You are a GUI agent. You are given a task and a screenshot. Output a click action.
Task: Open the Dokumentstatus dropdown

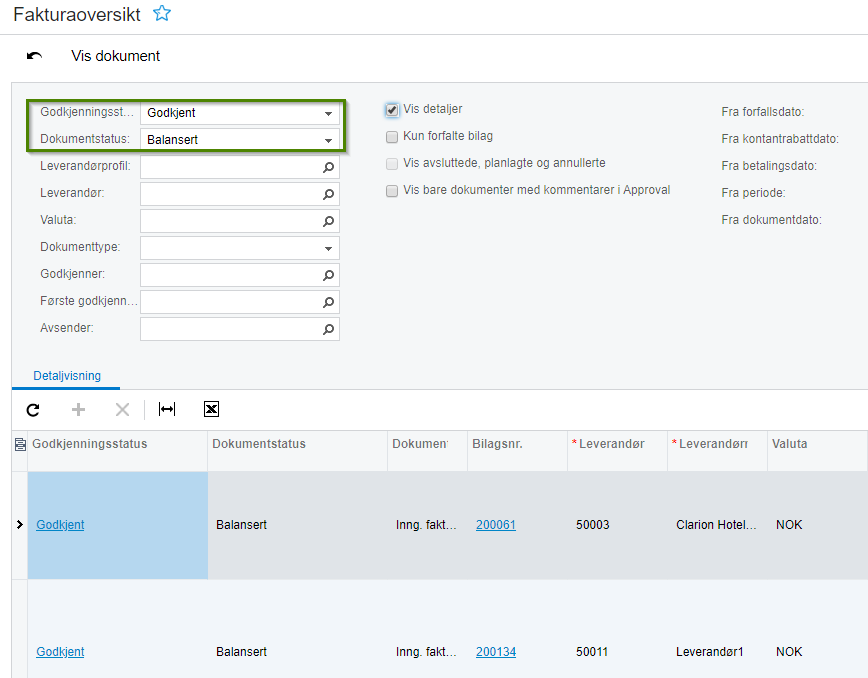pos(328,140)
